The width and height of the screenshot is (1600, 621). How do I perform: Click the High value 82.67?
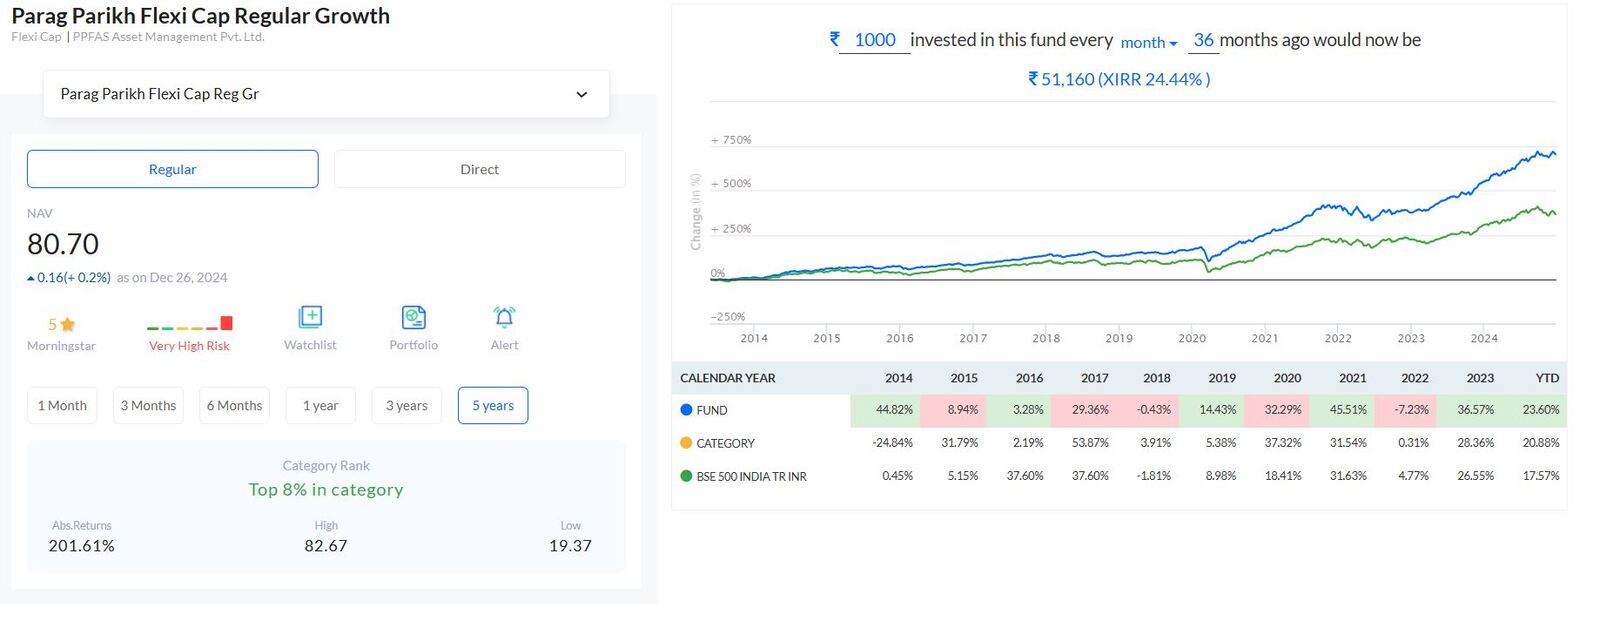click(x=326, y=546)
